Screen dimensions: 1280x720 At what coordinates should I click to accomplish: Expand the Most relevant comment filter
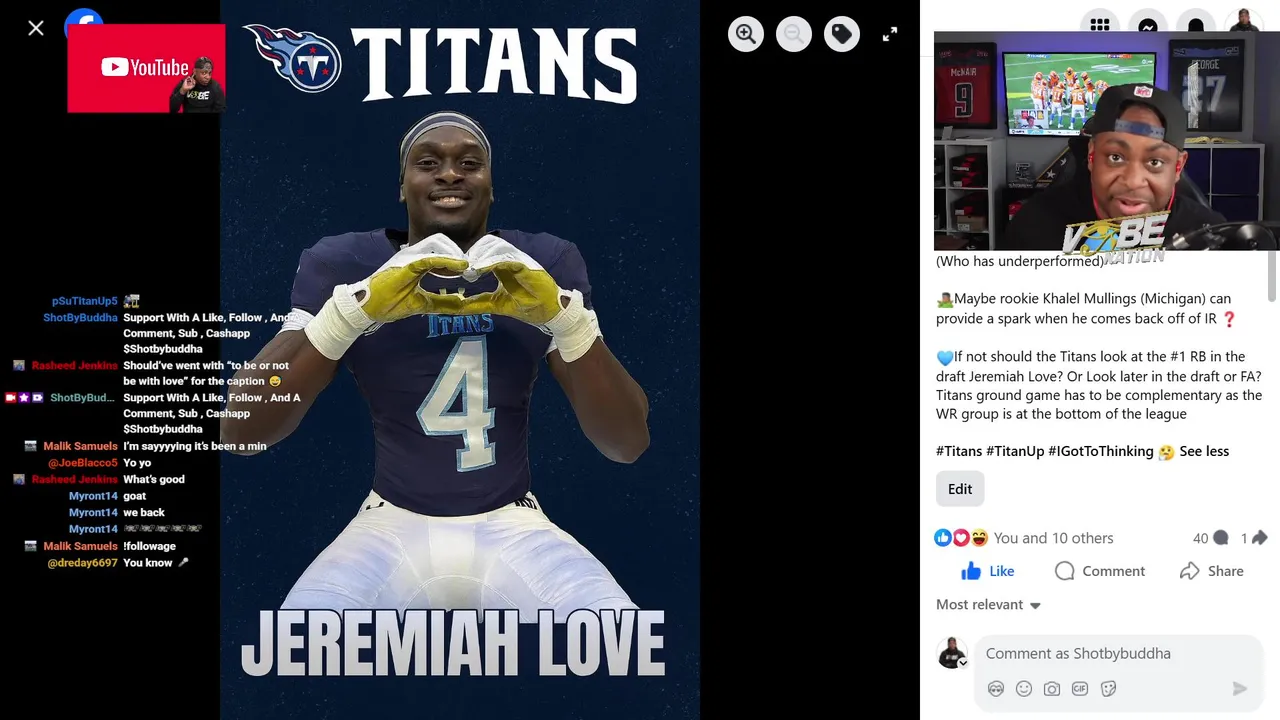[x=989, y=605]
